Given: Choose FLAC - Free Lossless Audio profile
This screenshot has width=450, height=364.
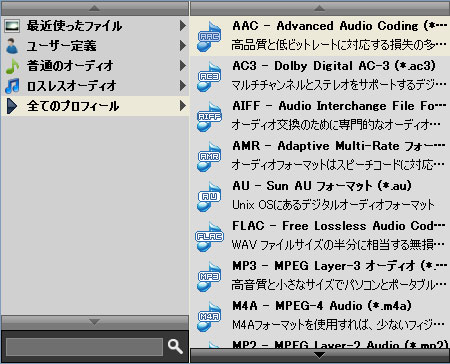Looking at the screenshot, I should pos(320,236).
